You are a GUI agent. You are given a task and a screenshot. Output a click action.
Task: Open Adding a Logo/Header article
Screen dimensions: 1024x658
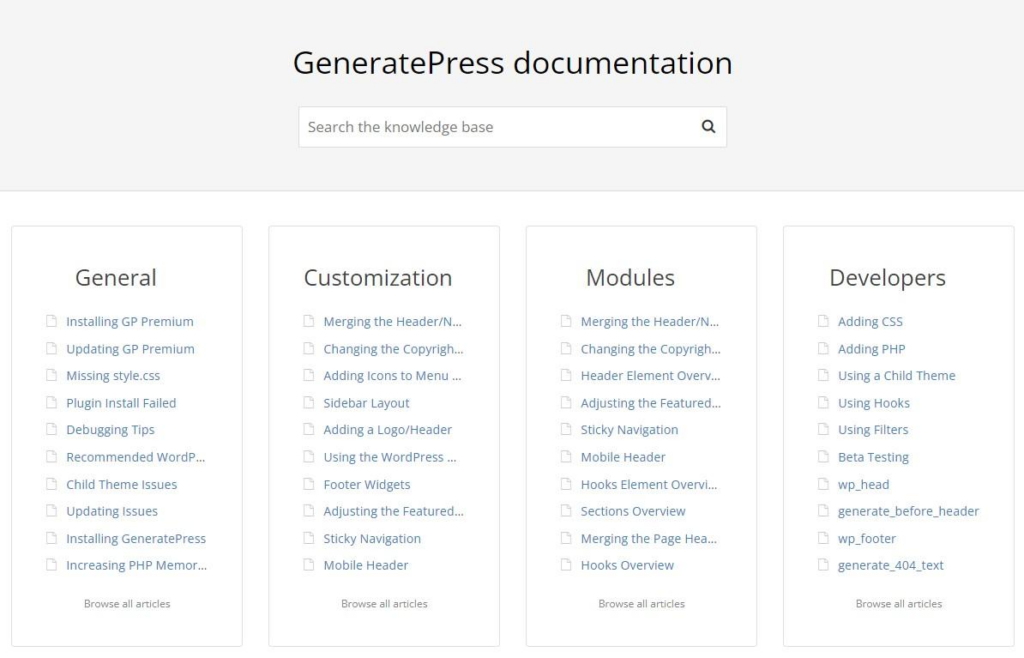click(x=387, y=430)
